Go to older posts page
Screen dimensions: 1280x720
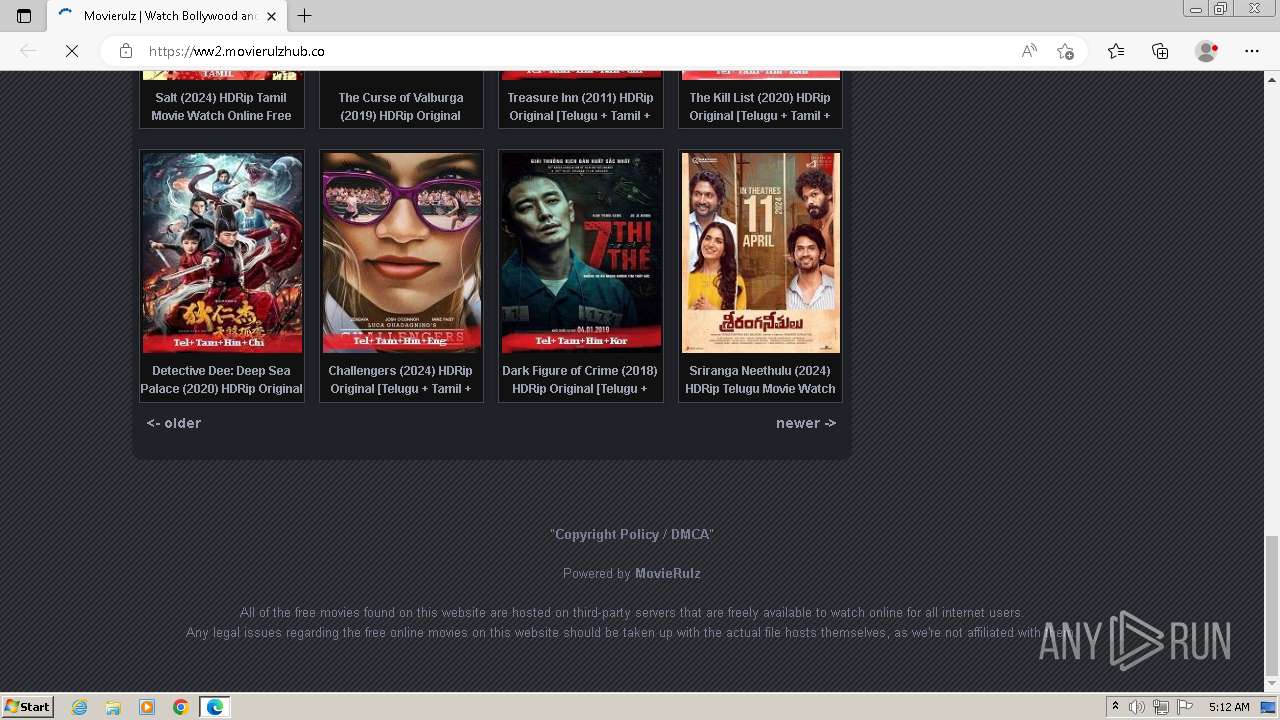[174, 423]
